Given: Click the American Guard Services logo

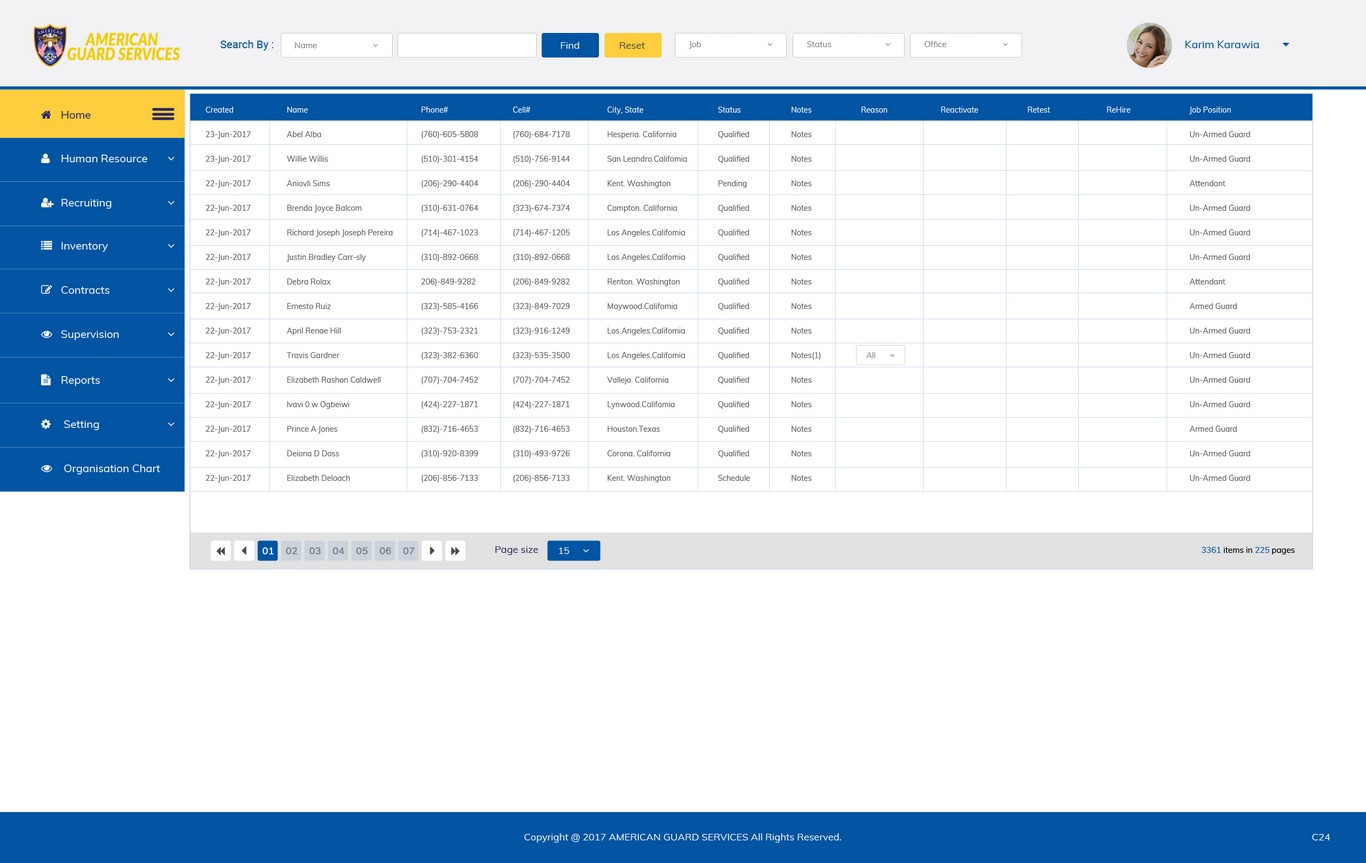Looking at the screenshot, I should [x=107, y=46].
